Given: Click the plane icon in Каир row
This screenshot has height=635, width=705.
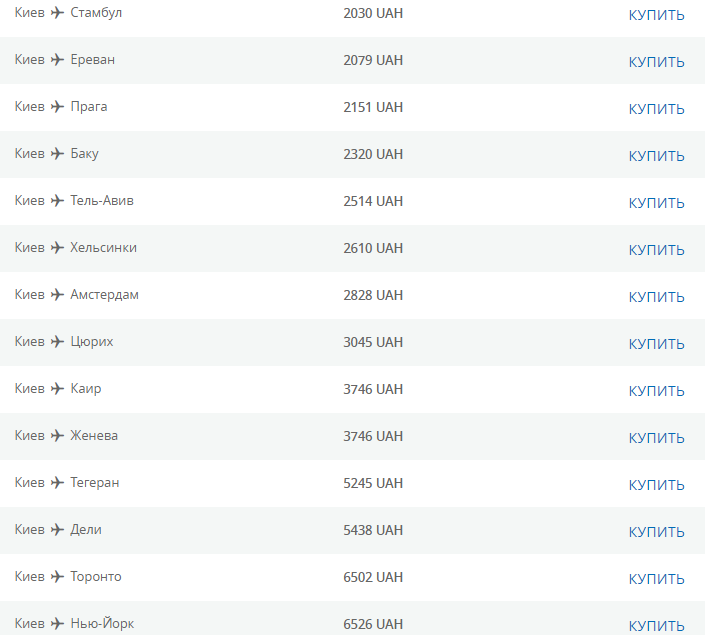Looking at the screenshot, I should (x=57, y=389).
